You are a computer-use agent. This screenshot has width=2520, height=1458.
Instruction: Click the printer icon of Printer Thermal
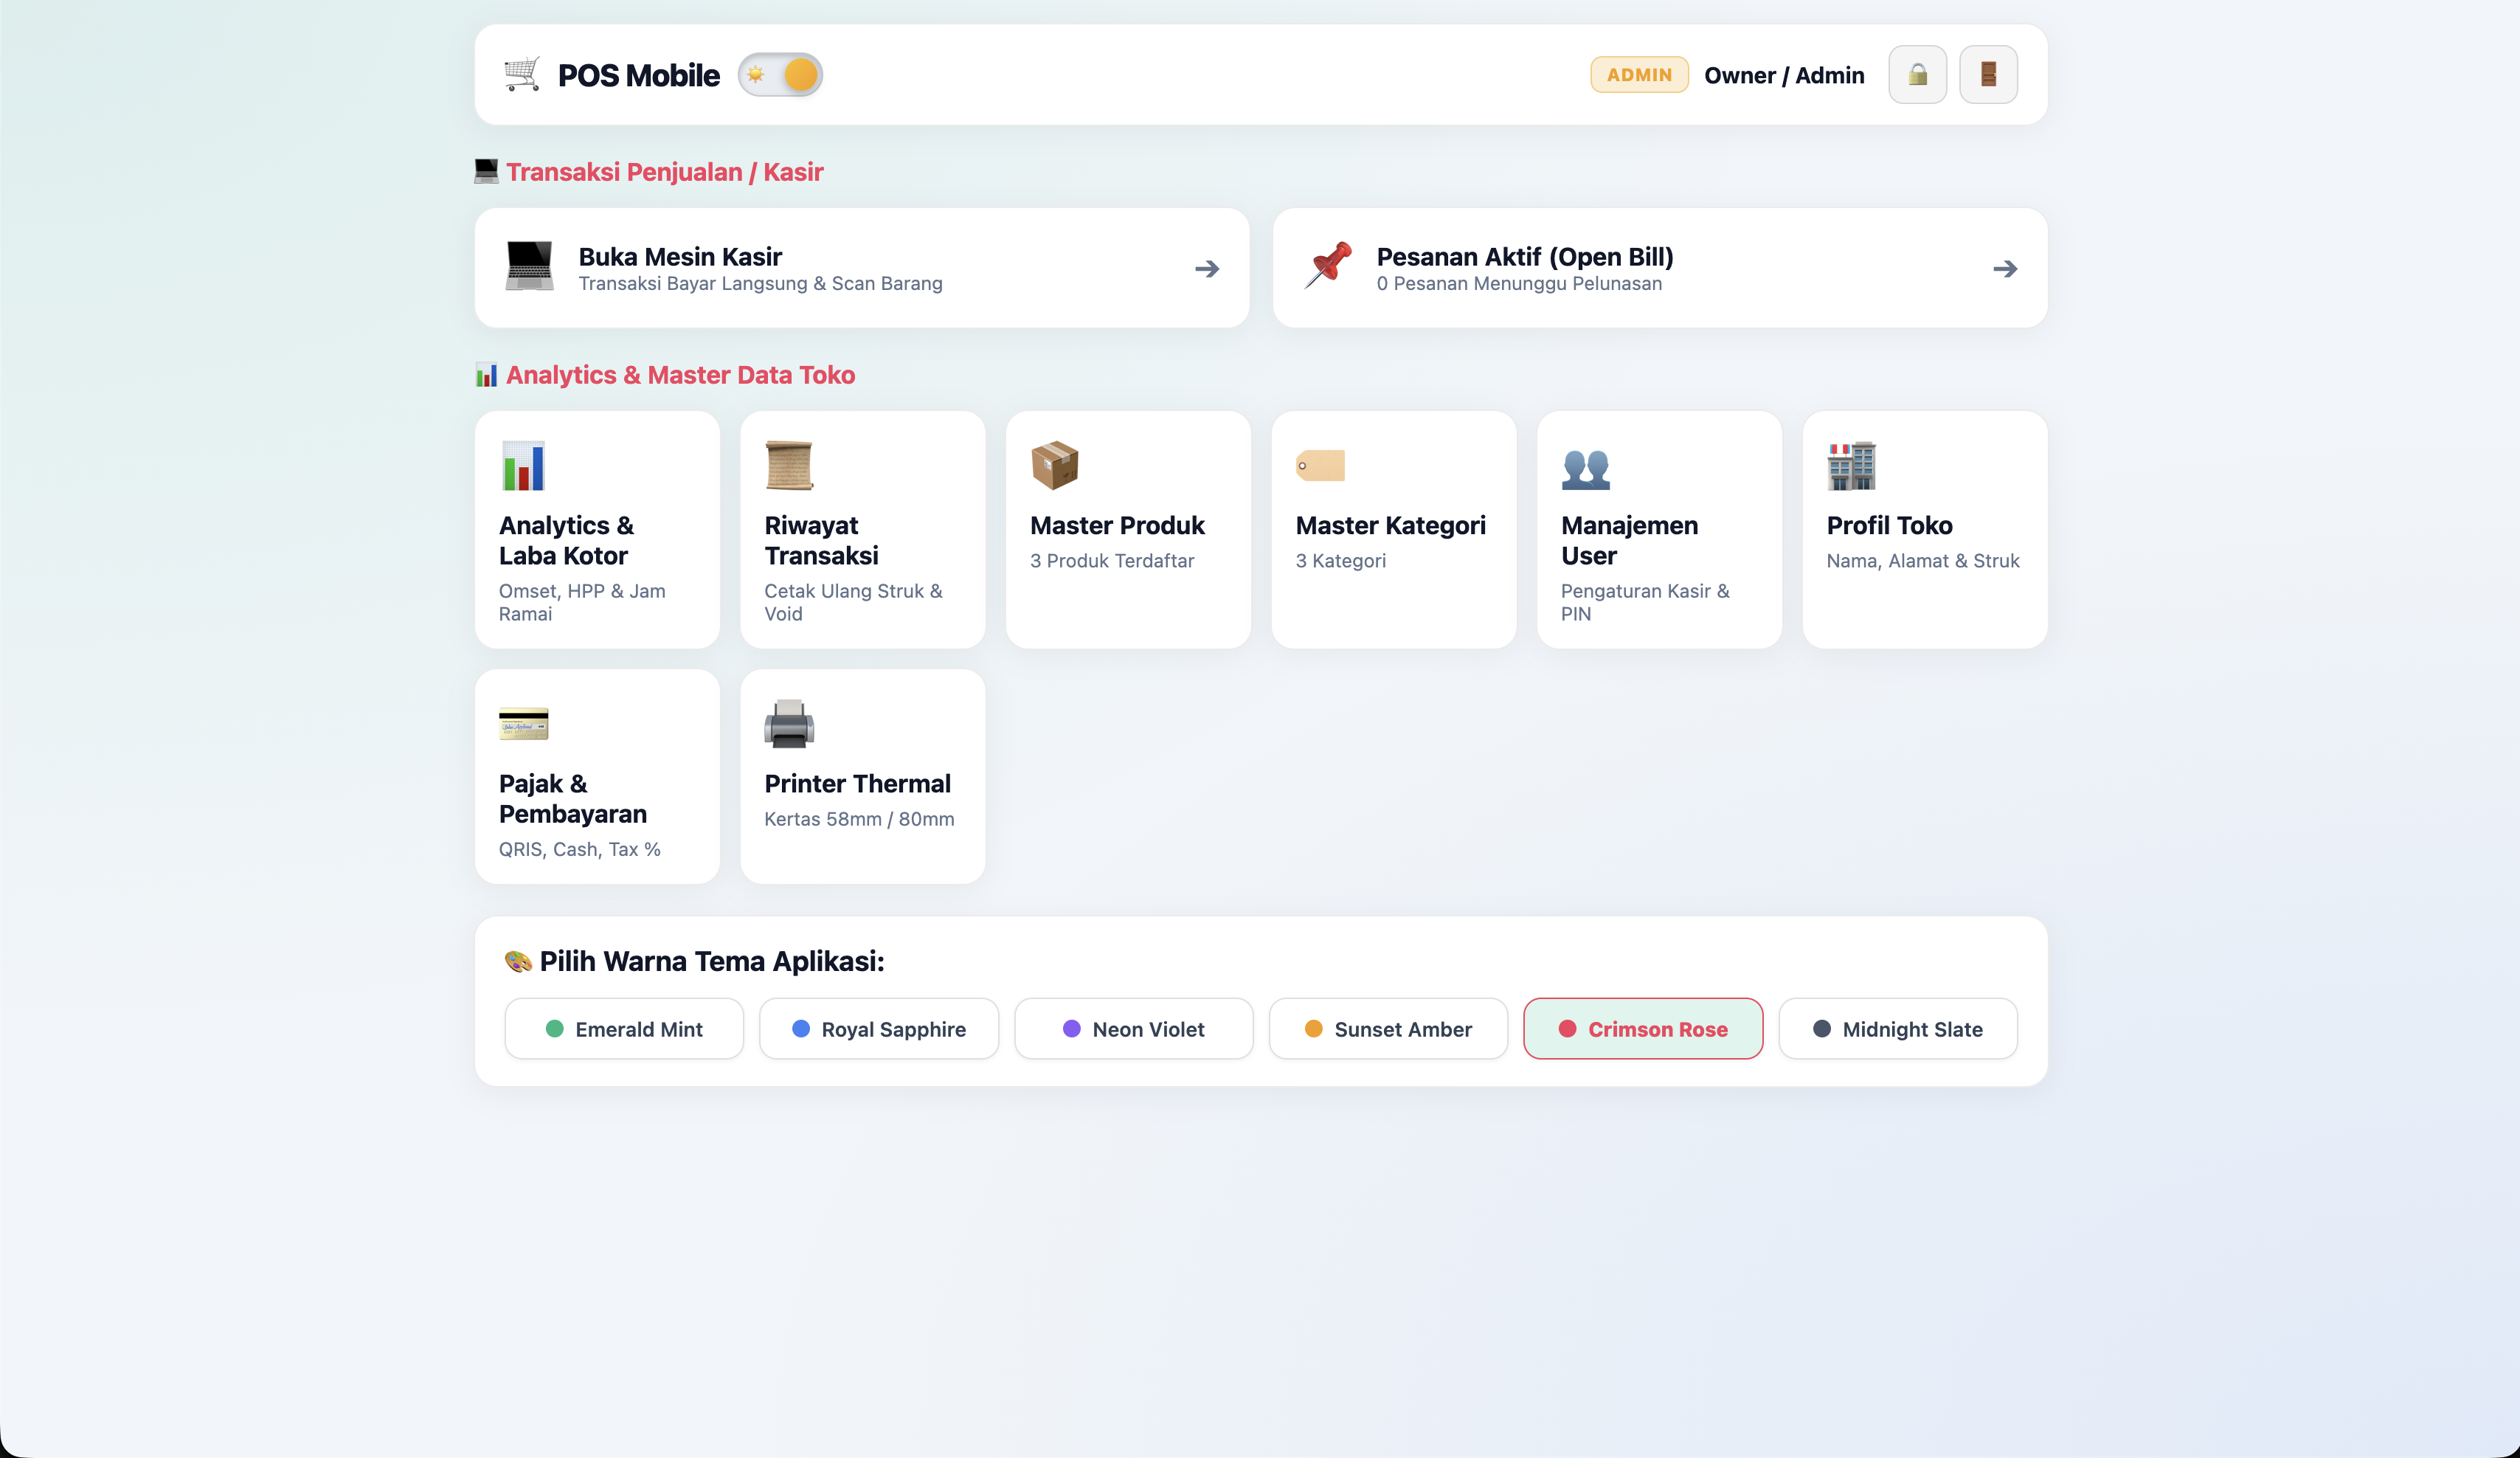(789, 724)
